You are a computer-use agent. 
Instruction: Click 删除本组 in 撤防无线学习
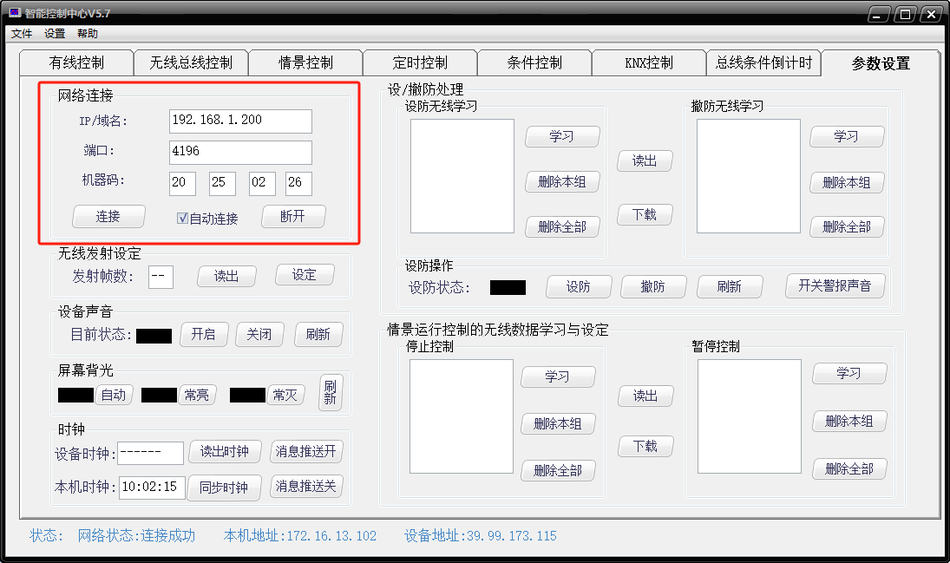tap(846, 182)
